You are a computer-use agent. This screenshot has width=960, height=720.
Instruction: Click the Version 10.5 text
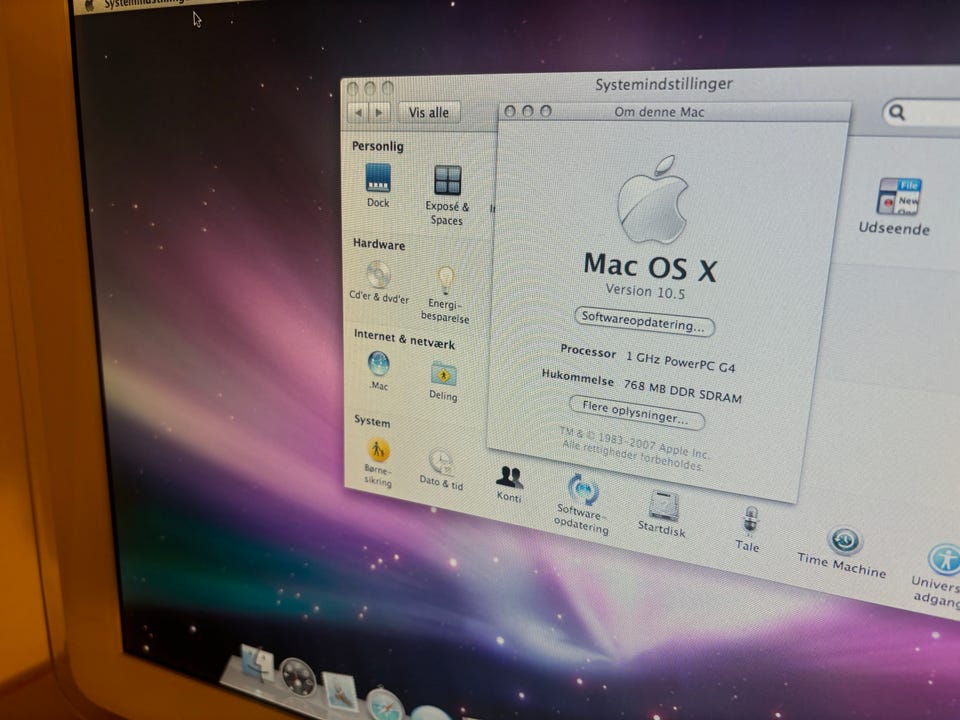tap(645, 291)
